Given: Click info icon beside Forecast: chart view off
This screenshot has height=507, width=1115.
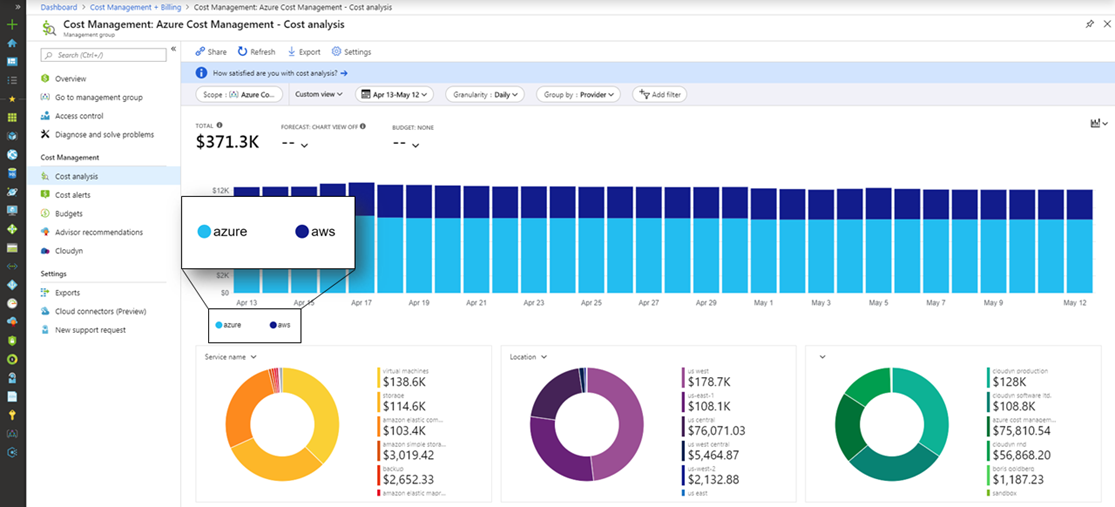Looking at the screenshot, I should coord(363,126).
